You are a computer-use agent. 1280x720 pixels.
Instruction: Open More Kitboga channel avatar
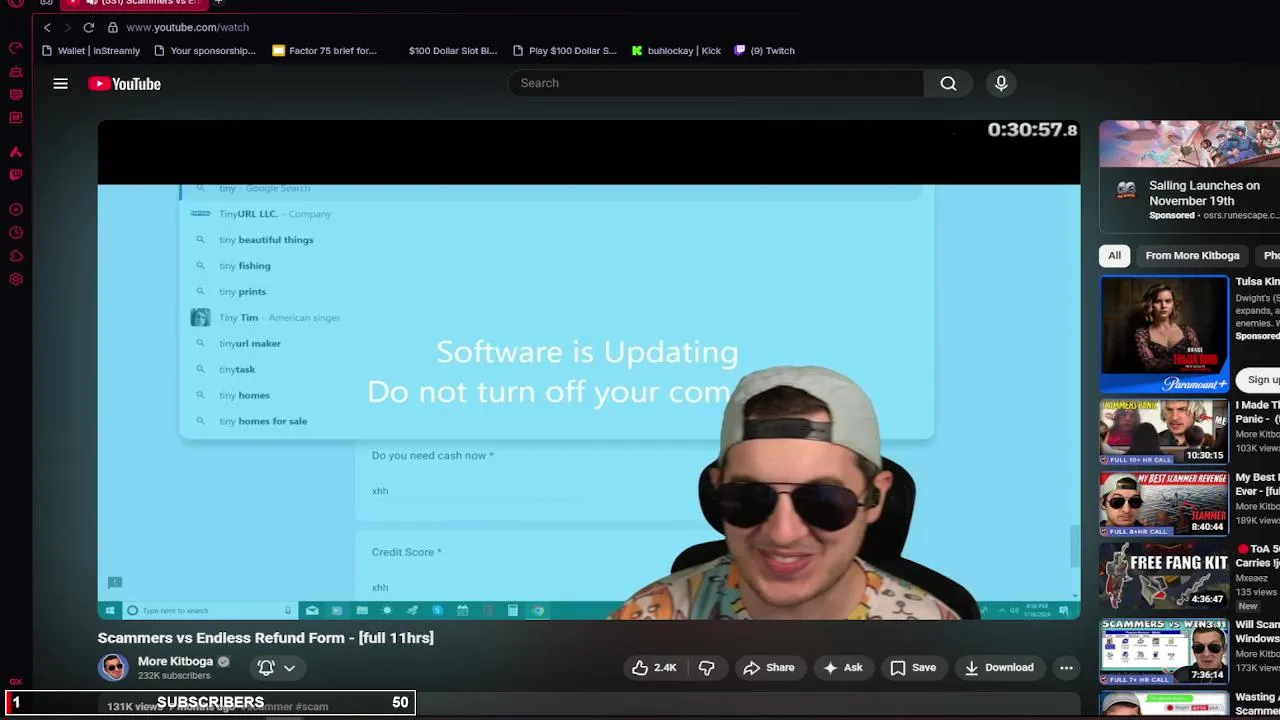tap(113, 667)
